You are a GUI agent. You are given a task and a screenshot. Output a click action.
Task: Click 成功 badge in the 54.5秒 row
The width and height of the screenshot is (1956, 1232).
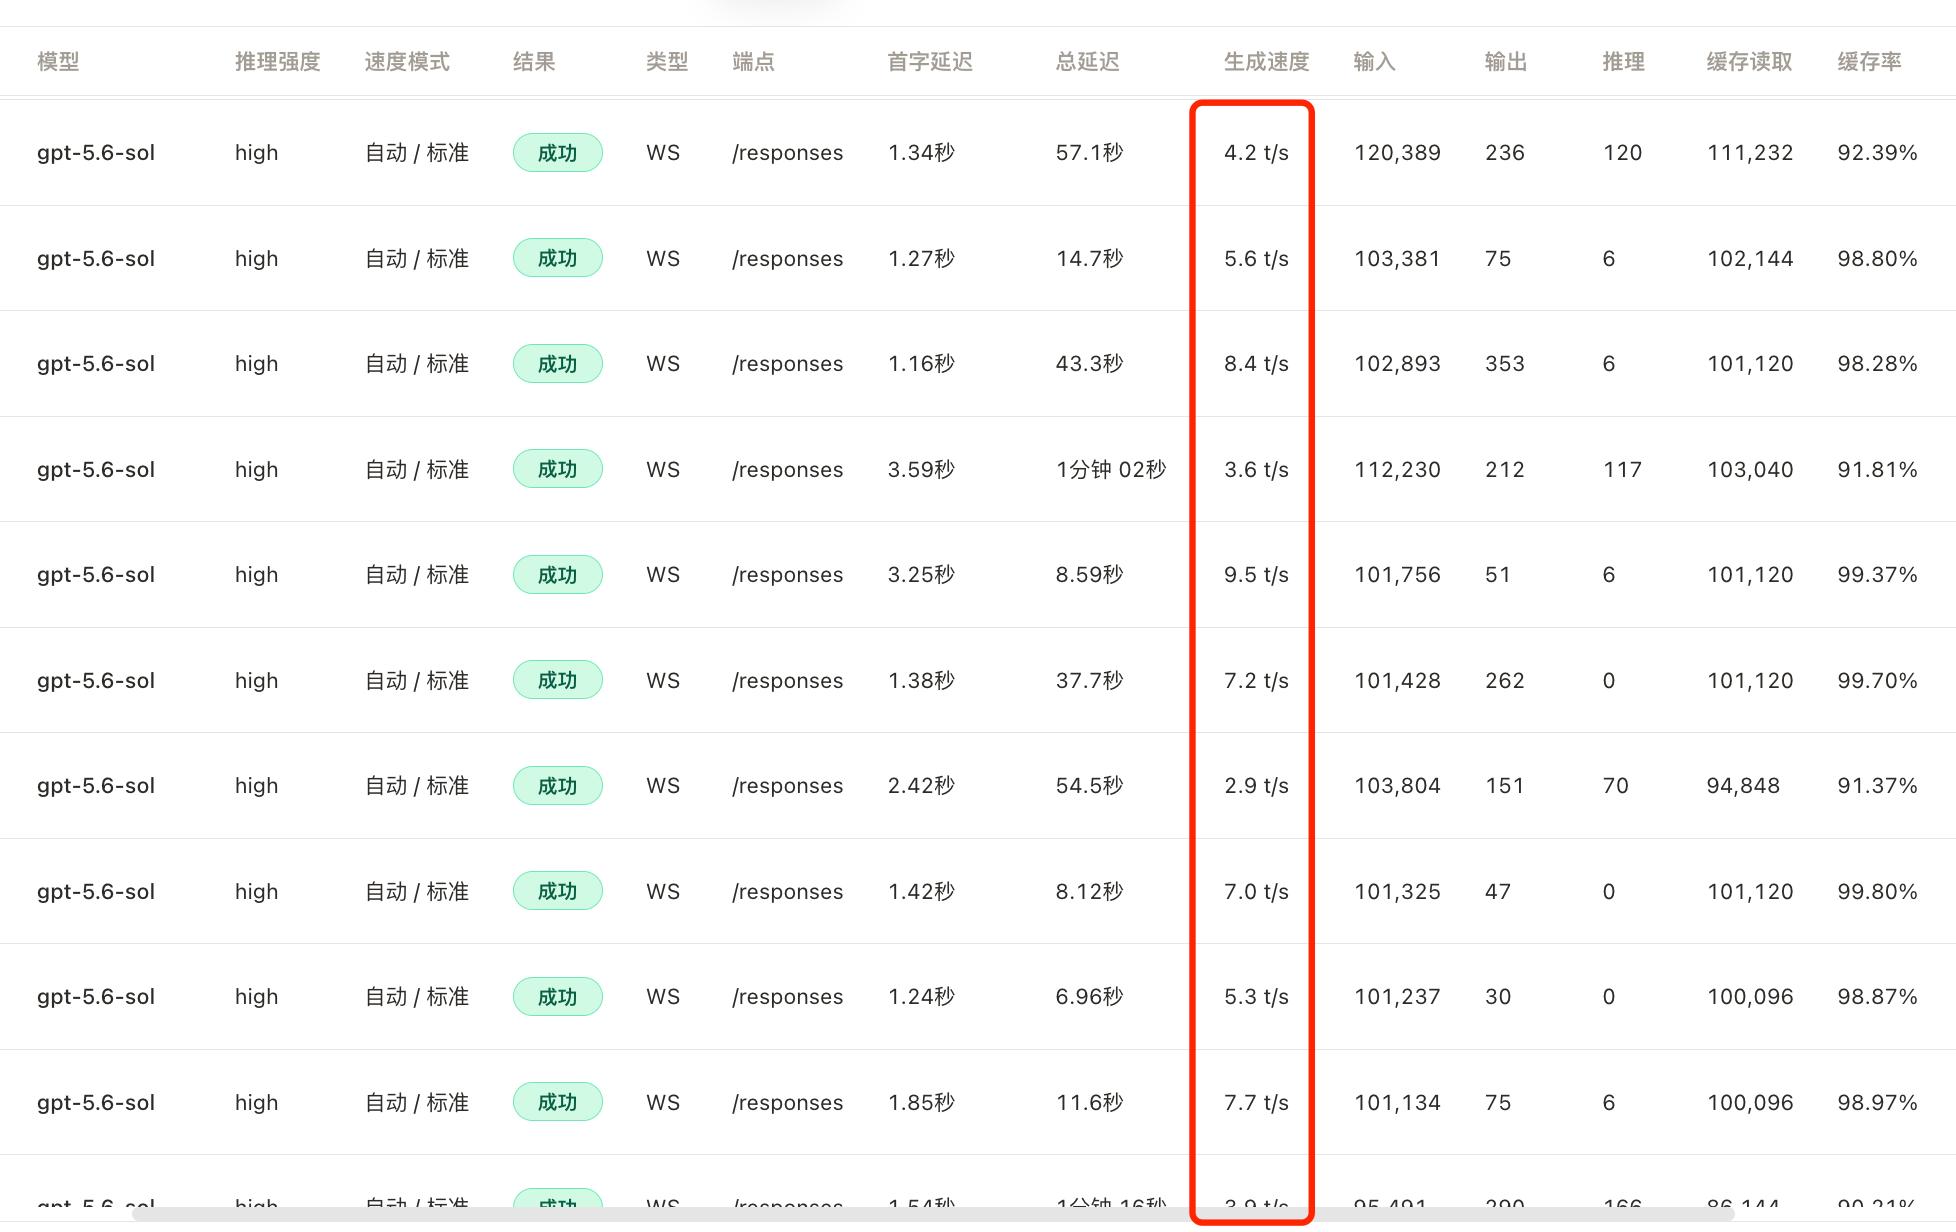(x=558, y=786)
